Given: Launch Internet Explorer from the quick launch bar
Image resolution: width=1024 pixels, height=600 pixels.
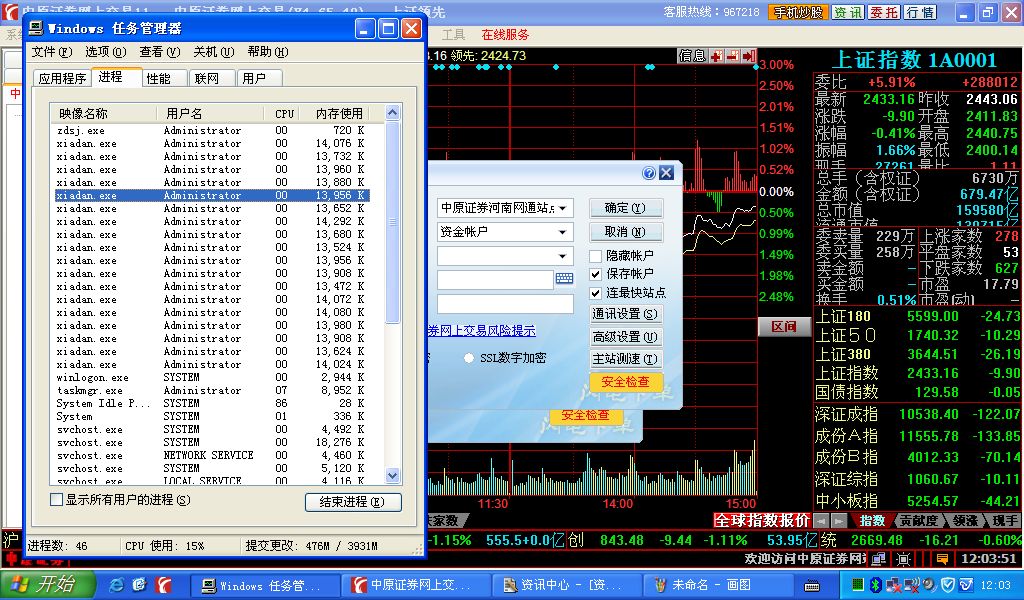Looking at the screenshot, I should [116, 584].
